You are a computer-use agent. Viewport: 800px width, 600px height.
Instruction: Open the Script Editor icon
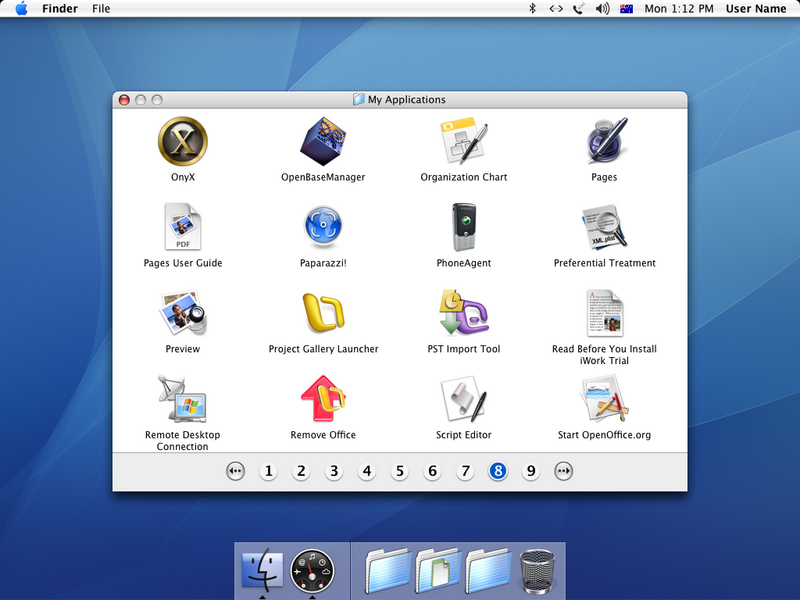pyautogui.click(x=464, y=399)
